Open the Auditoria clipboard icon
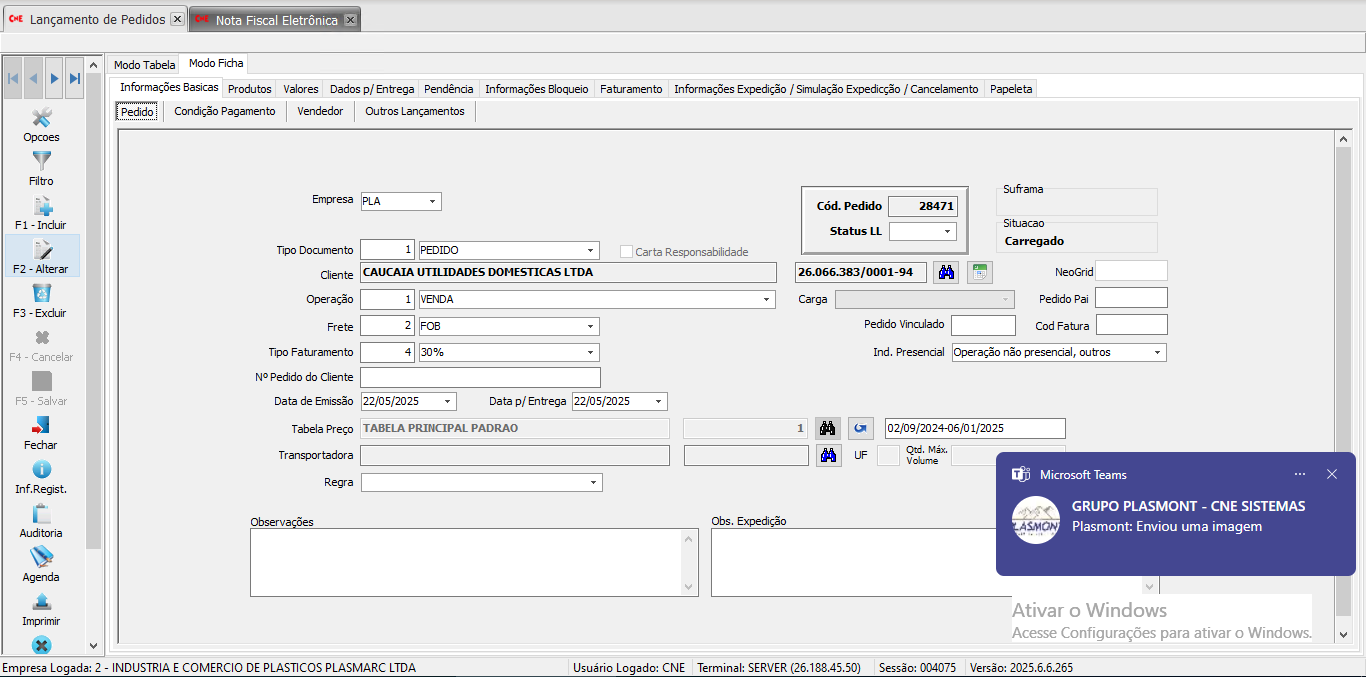1366x677 pixels. (42, 514)
